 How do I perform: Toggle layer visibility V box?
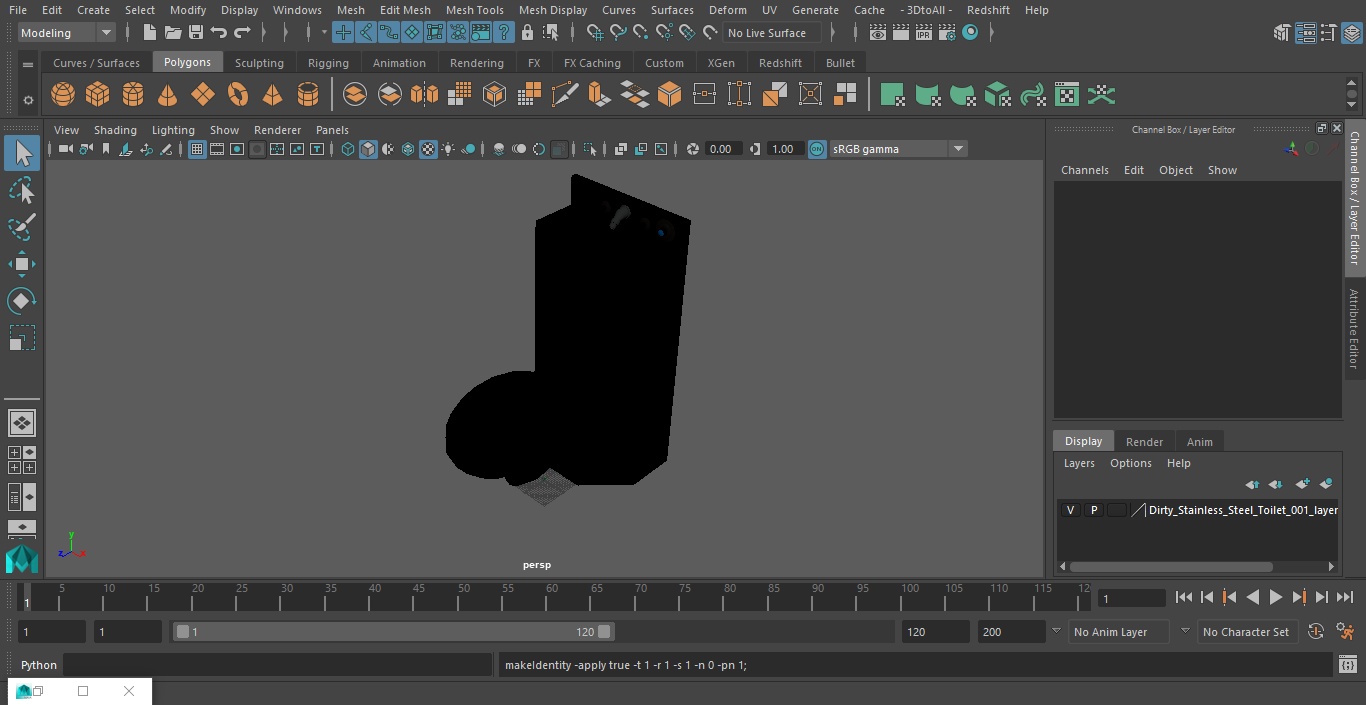click(x=1071, y=510)
